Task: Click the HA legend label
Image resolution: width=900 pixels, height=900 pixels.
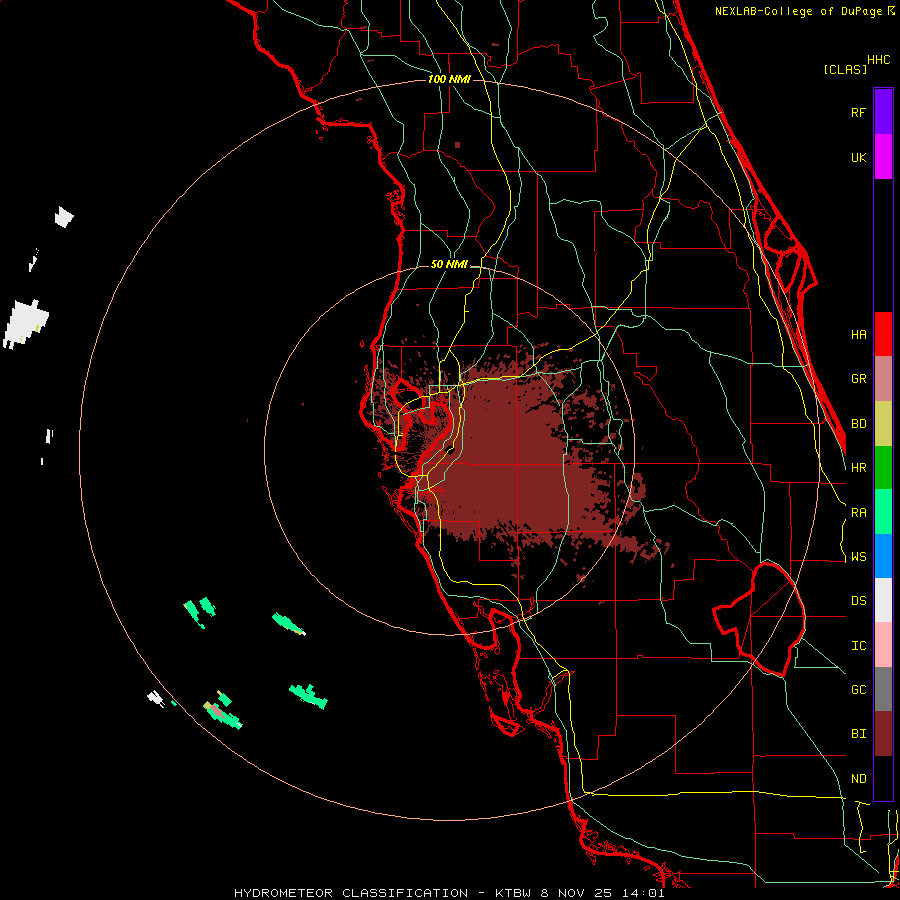Action: click(x=858, y=335)
